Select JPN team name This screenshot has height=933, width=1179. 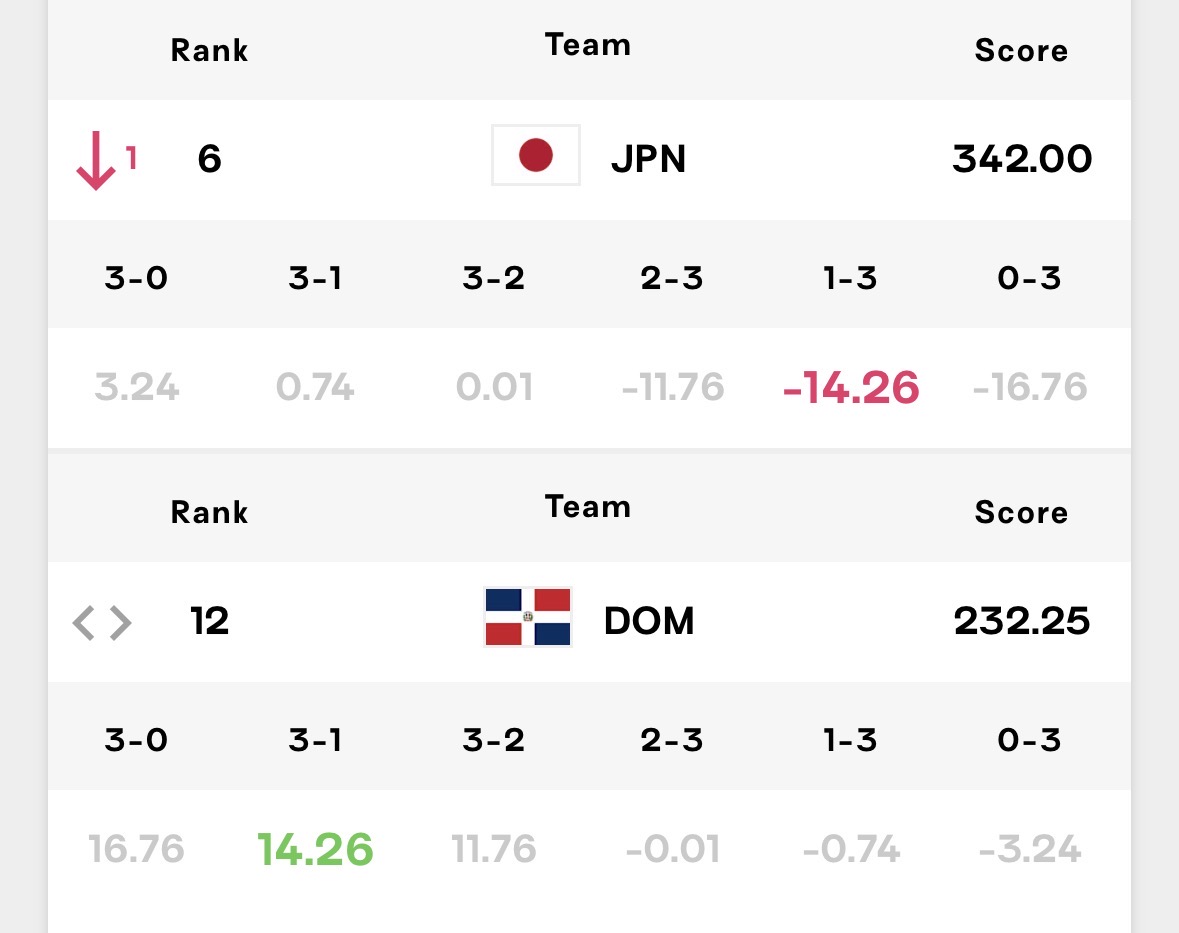click(x=648, y=159)
